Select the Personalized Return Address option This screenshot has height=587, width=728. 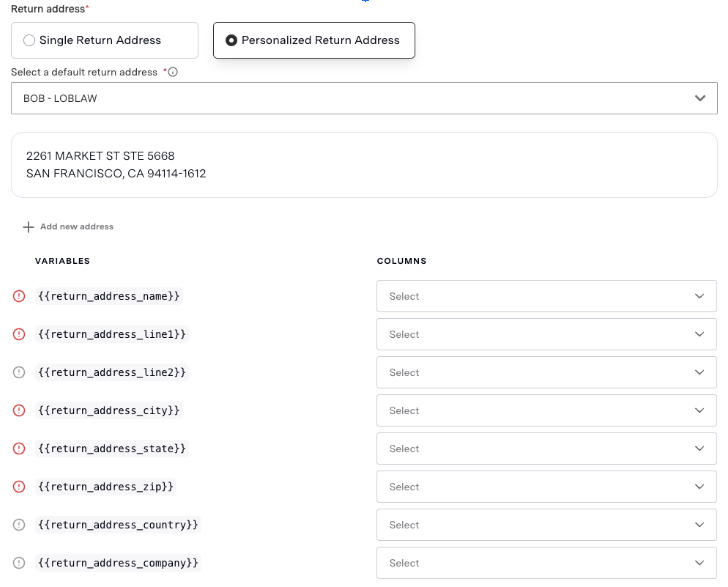coord(314,40)
